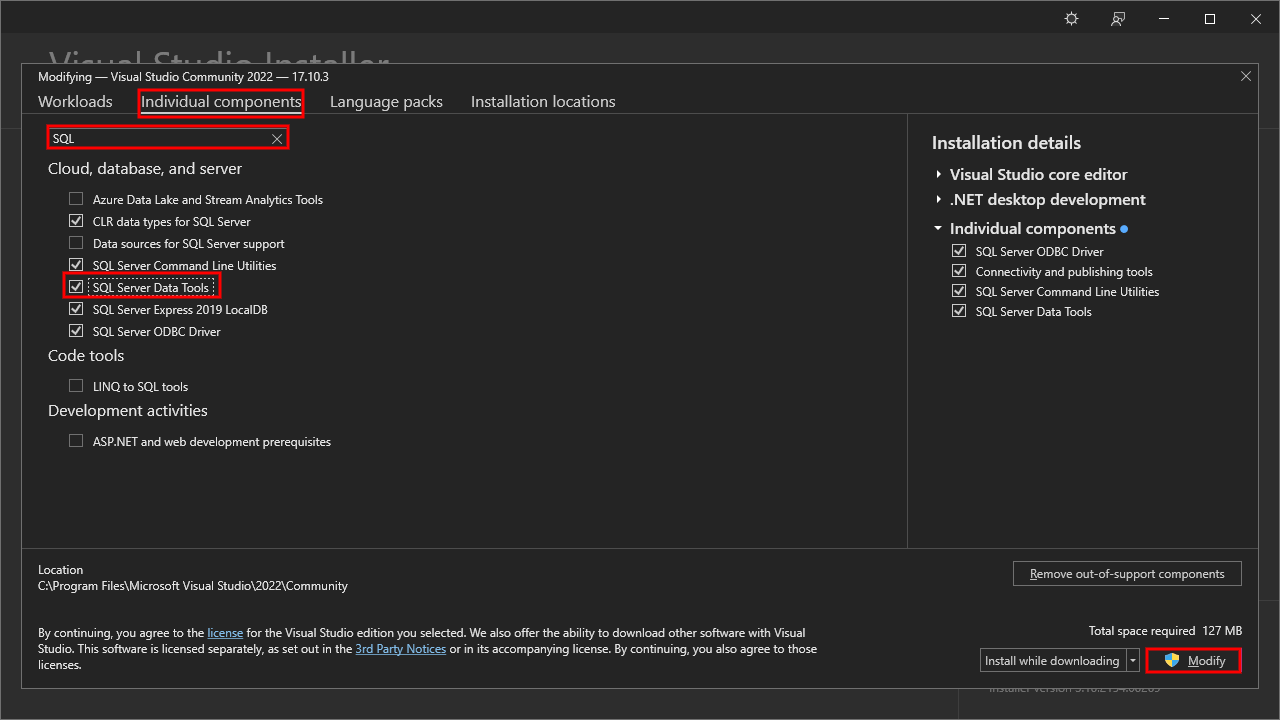1280x720 pixels.
Task: Toggle SQL Server Command Line Utilities checkbox in the component list
Action: [x=76, y=265]
